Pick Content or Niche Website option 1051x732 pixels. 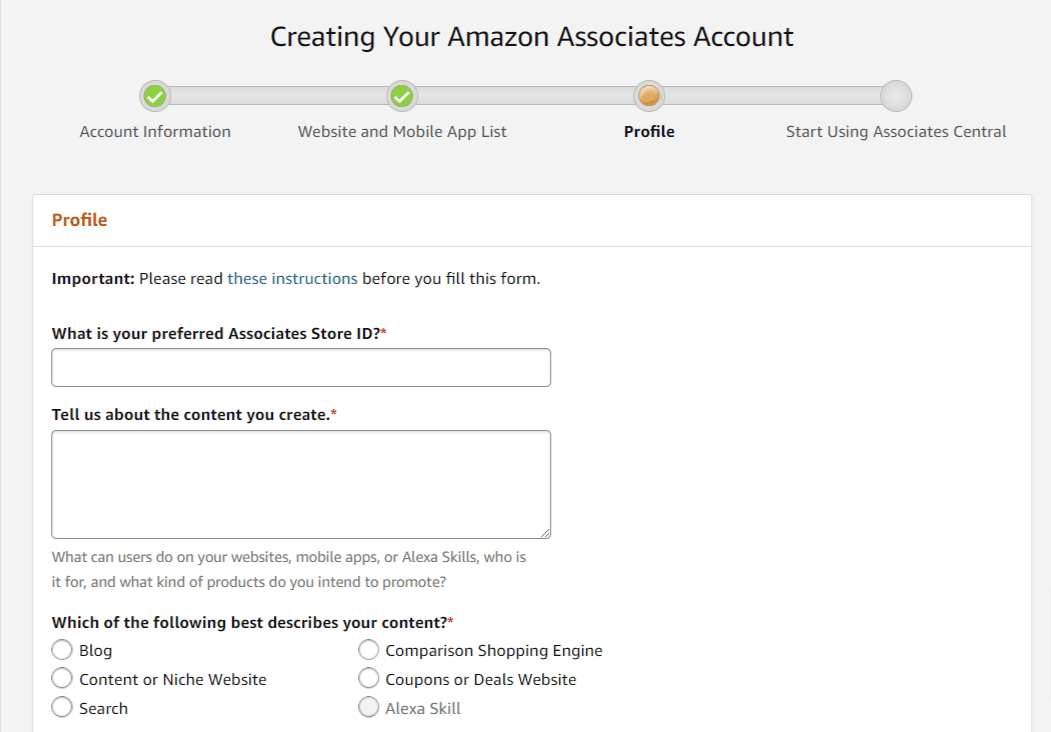click(x=61, y=679)
